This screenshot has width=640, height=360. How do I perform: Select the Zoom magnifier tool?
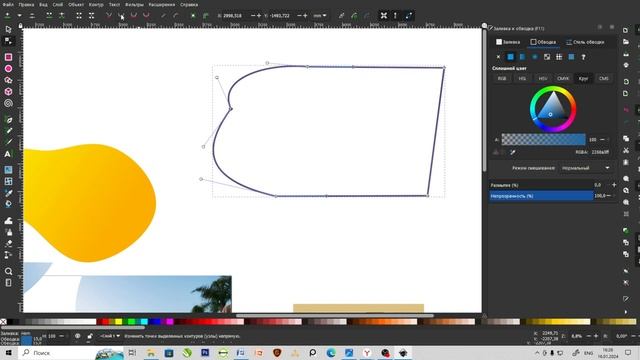click(x=8, y=271)
